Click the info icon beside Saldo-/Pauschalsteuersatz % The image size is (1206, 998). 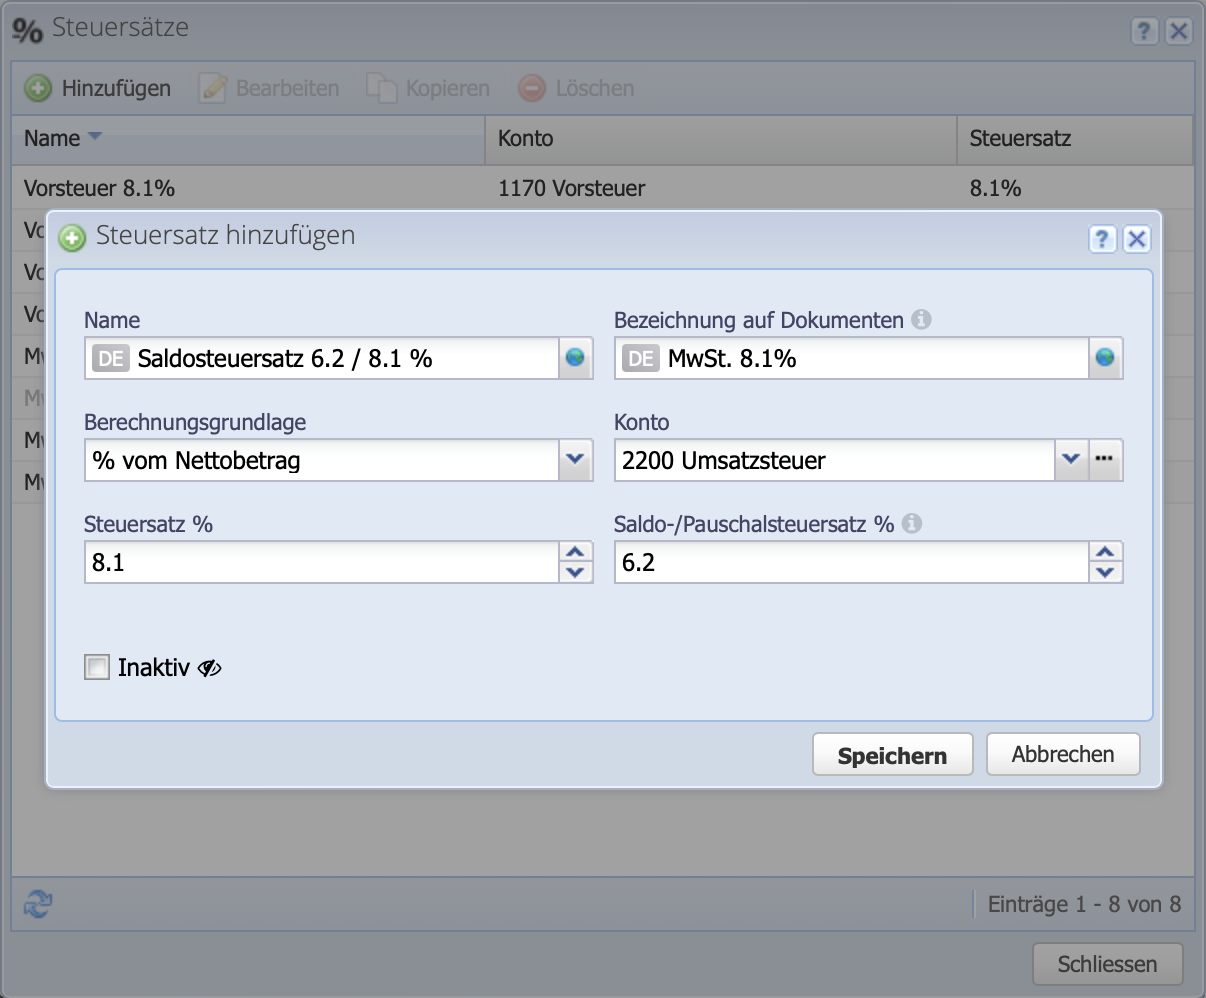click(911, 523)
